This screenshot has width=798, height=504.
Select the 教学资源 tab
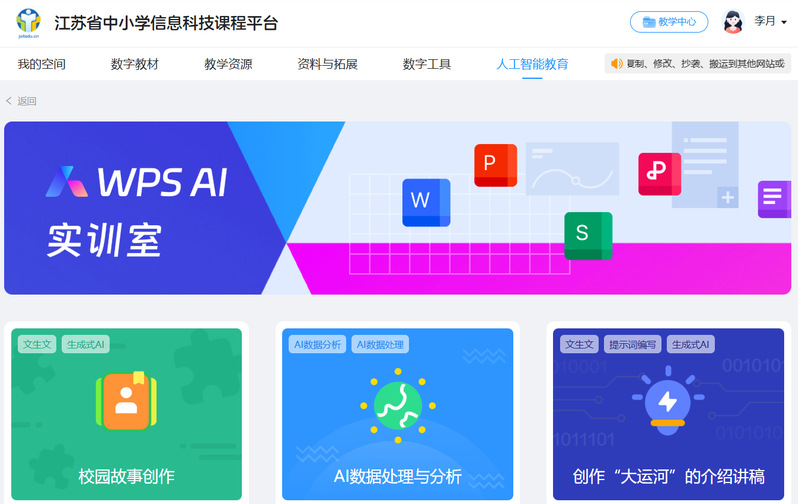(x=228, y=64)
